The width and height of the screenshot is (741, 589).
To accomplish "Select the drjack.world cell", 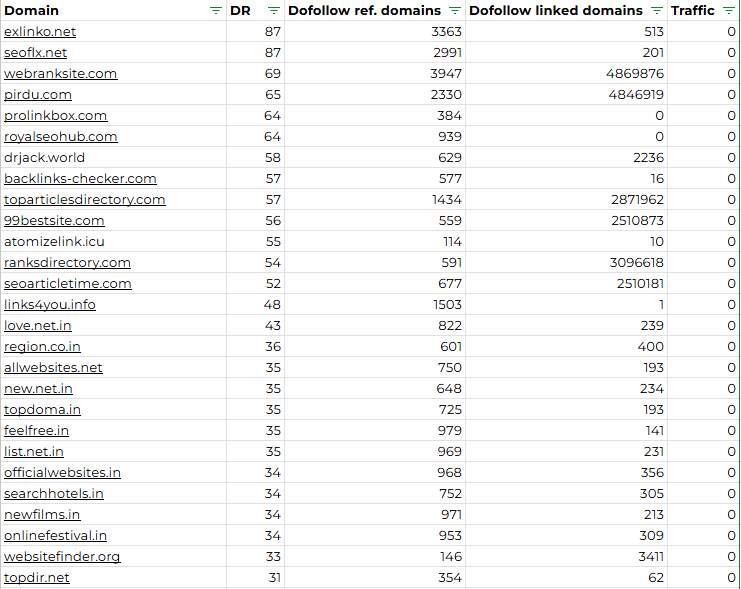I will coord(113,157).
